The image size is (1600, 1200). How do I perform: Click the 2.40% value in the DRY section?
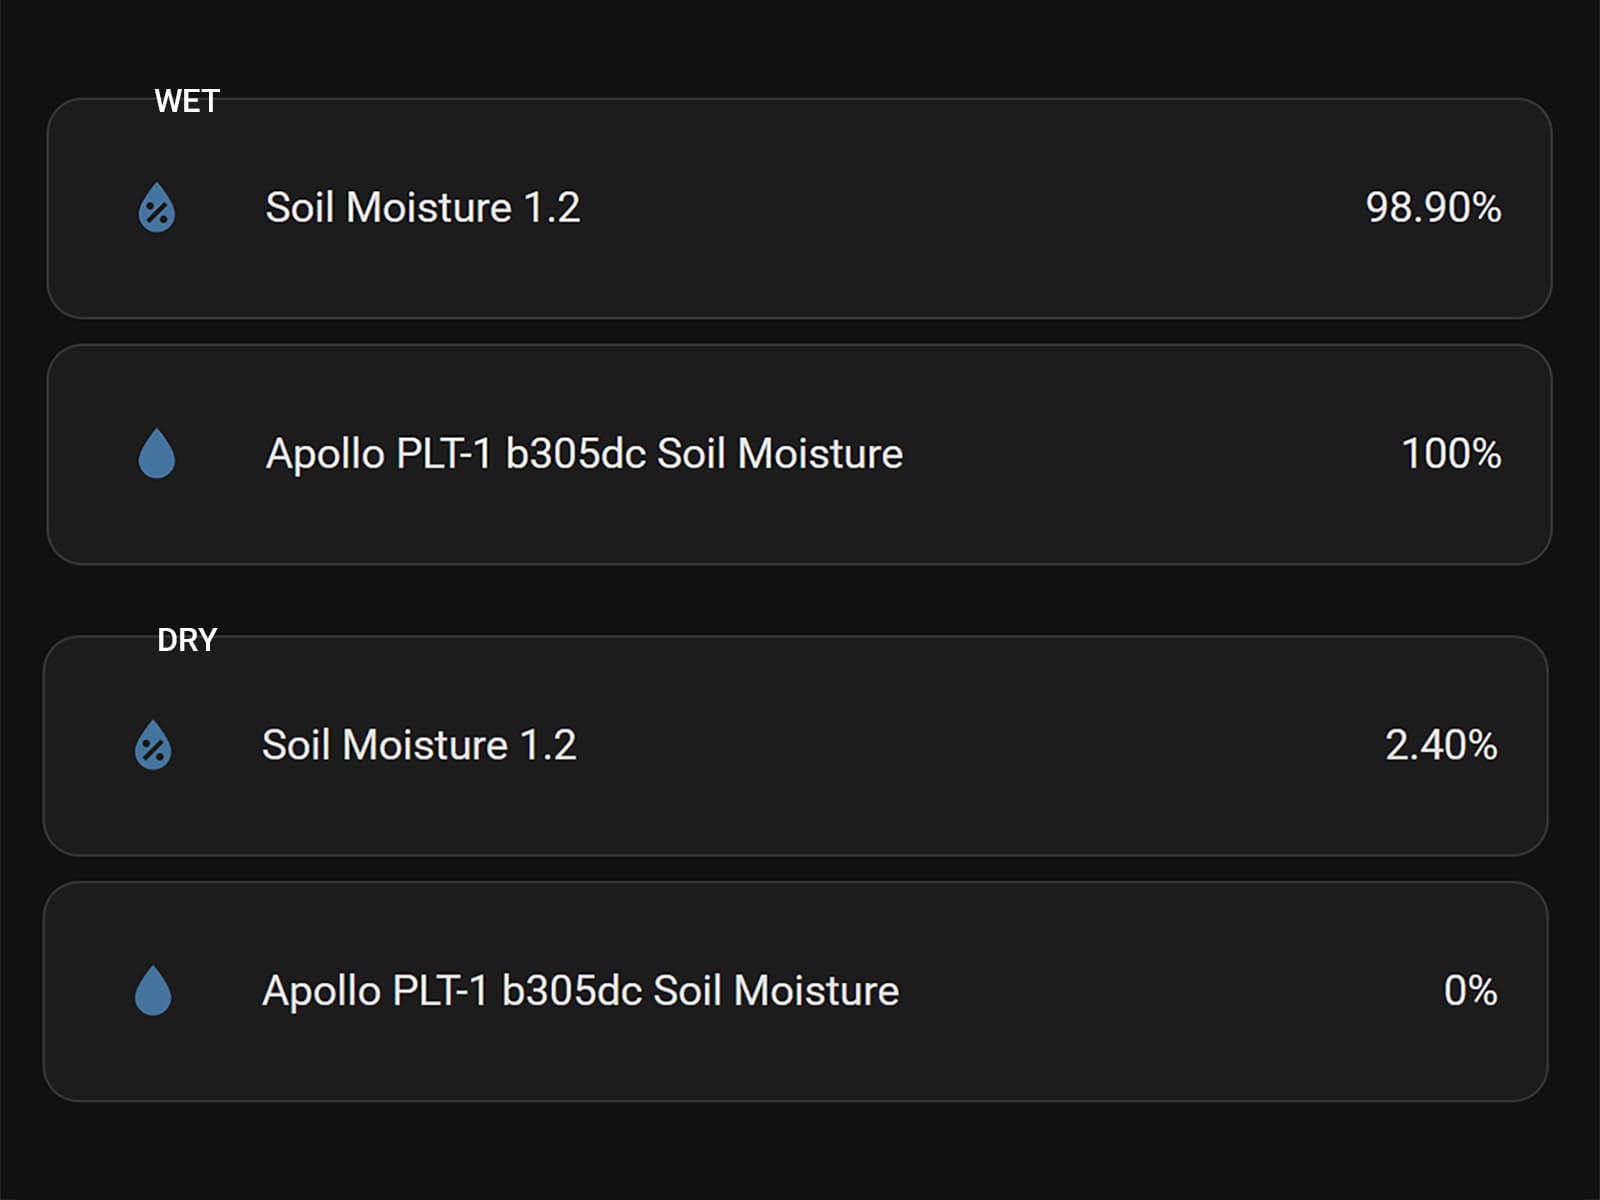point(1441,746)
